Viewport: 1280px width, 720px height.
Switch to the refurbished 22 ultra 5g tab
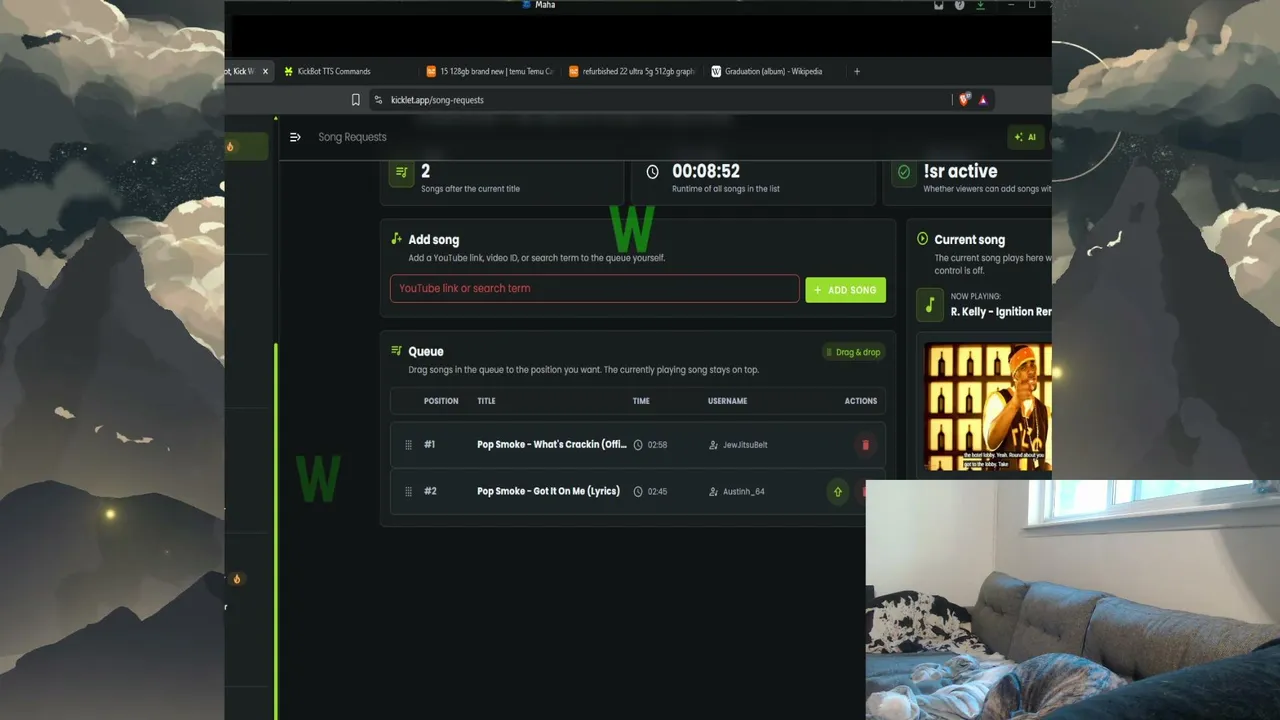point(632,71)
